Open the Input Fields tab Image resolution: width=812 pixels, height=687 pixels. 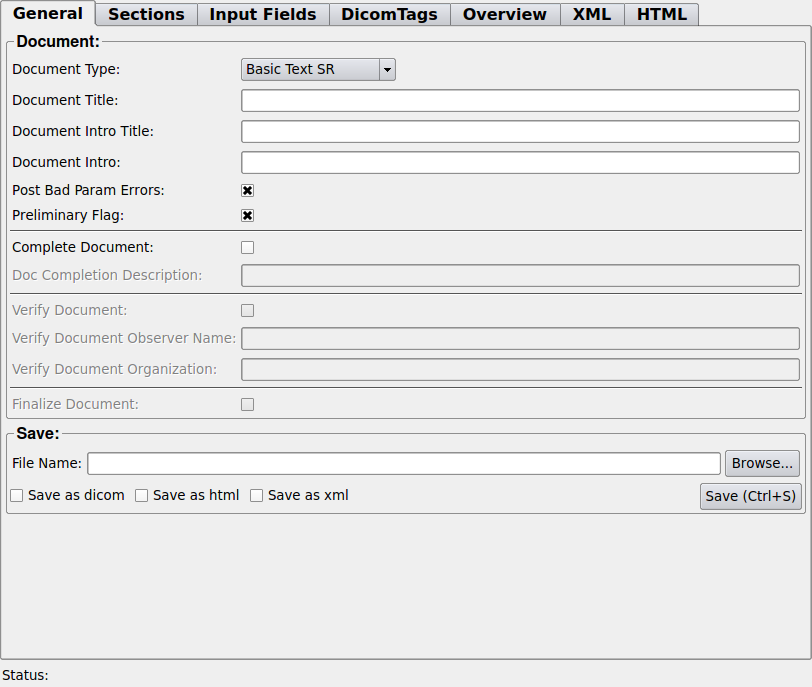(262, 15)
